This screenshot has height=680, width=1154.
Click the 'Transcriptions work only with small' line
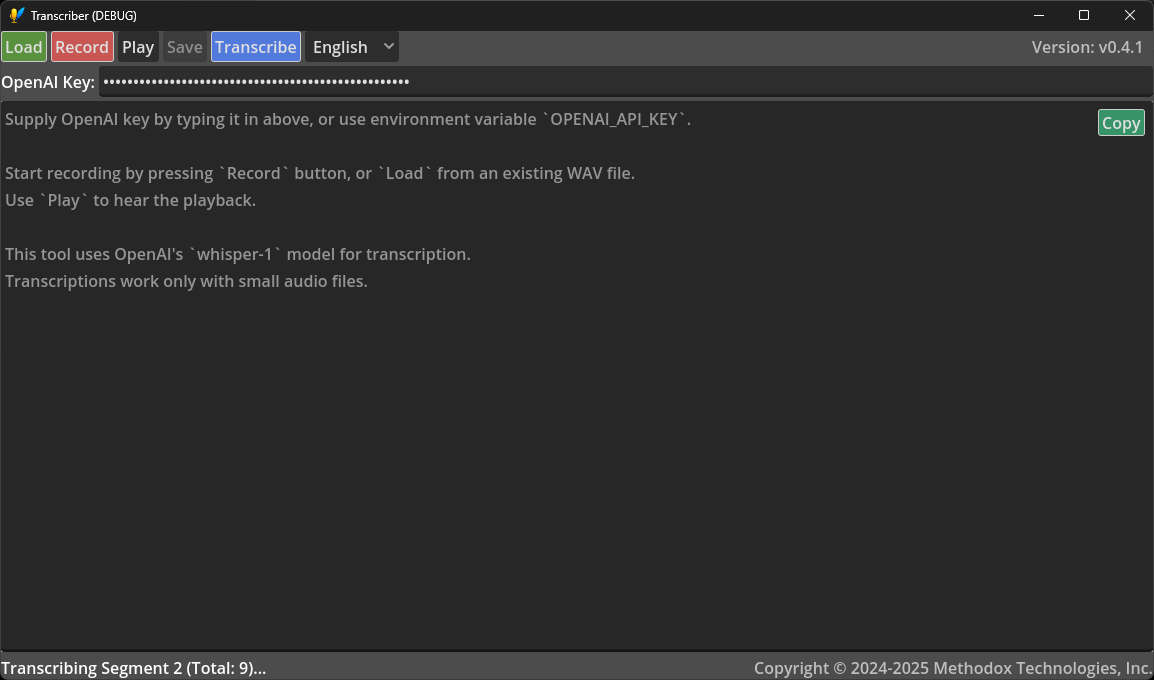point(186,281)
